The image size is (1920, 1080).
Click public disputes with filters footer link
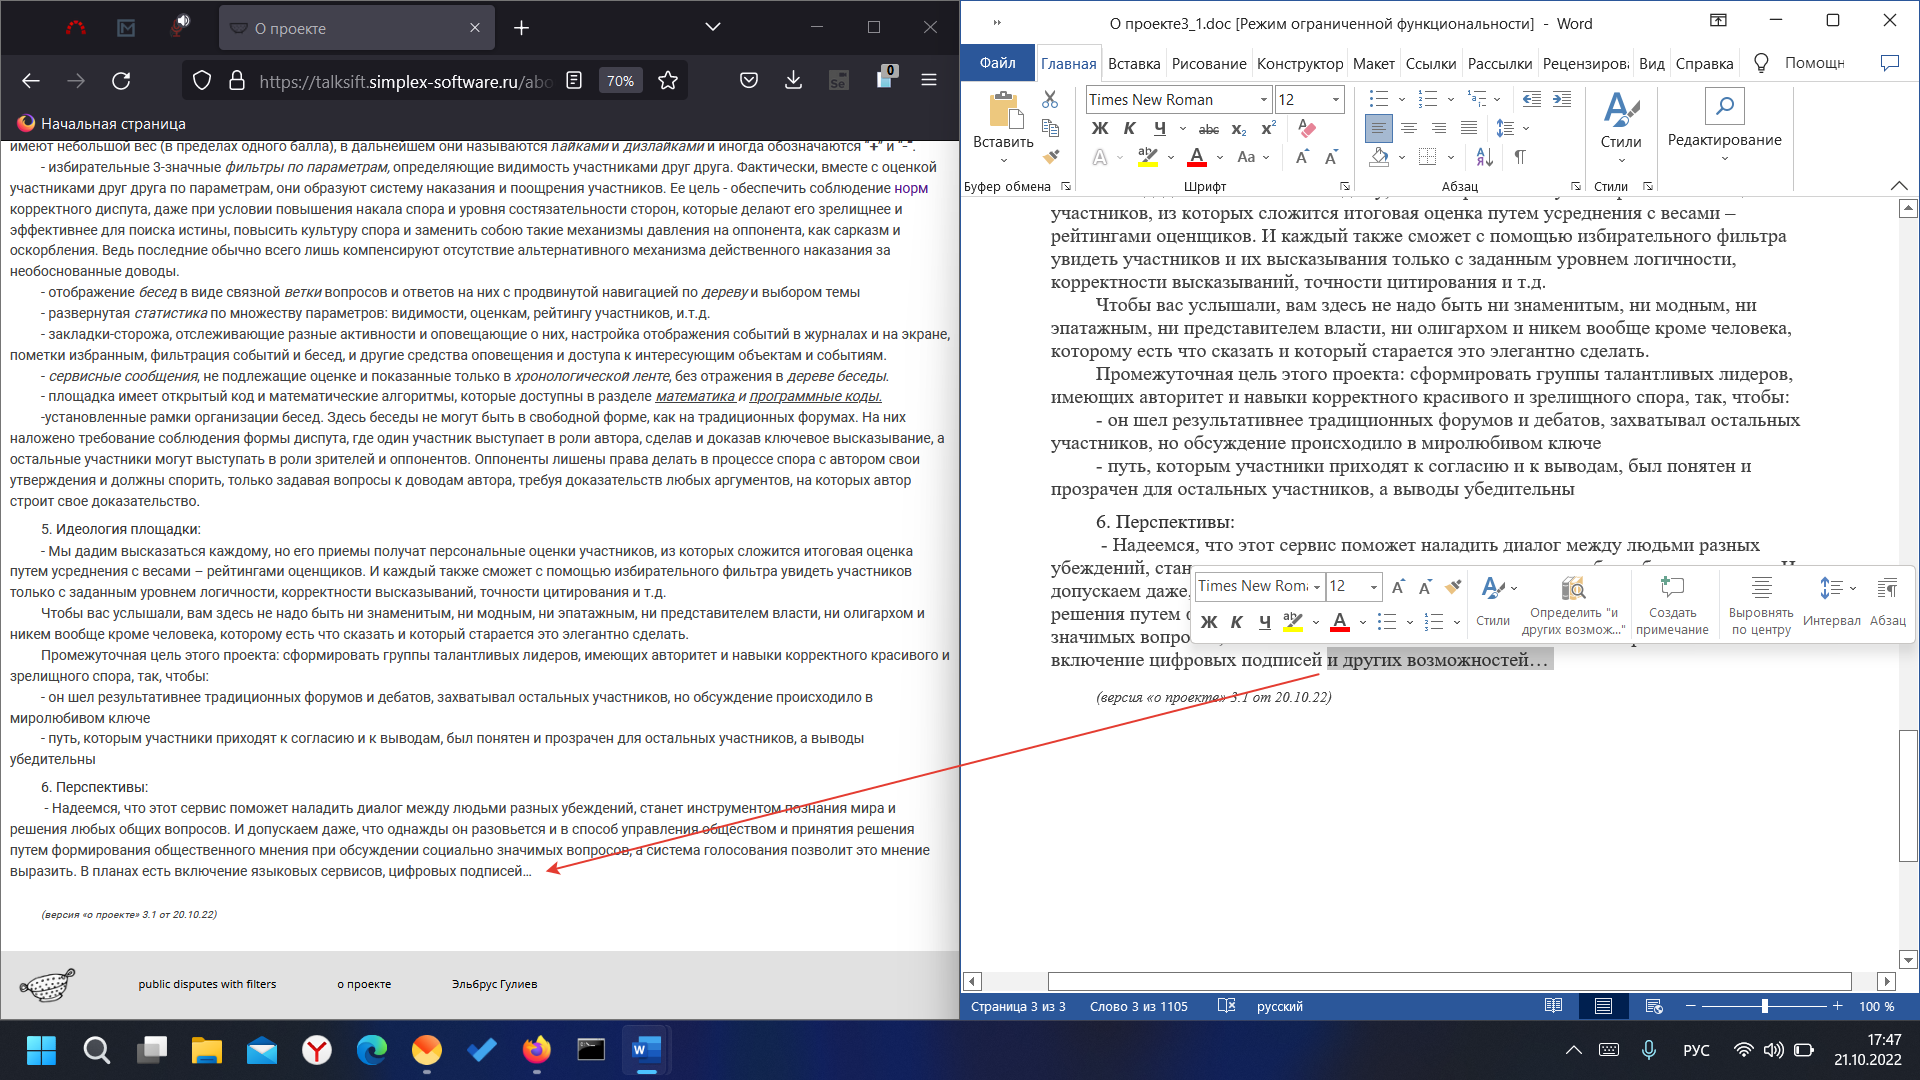coord(207,984)
